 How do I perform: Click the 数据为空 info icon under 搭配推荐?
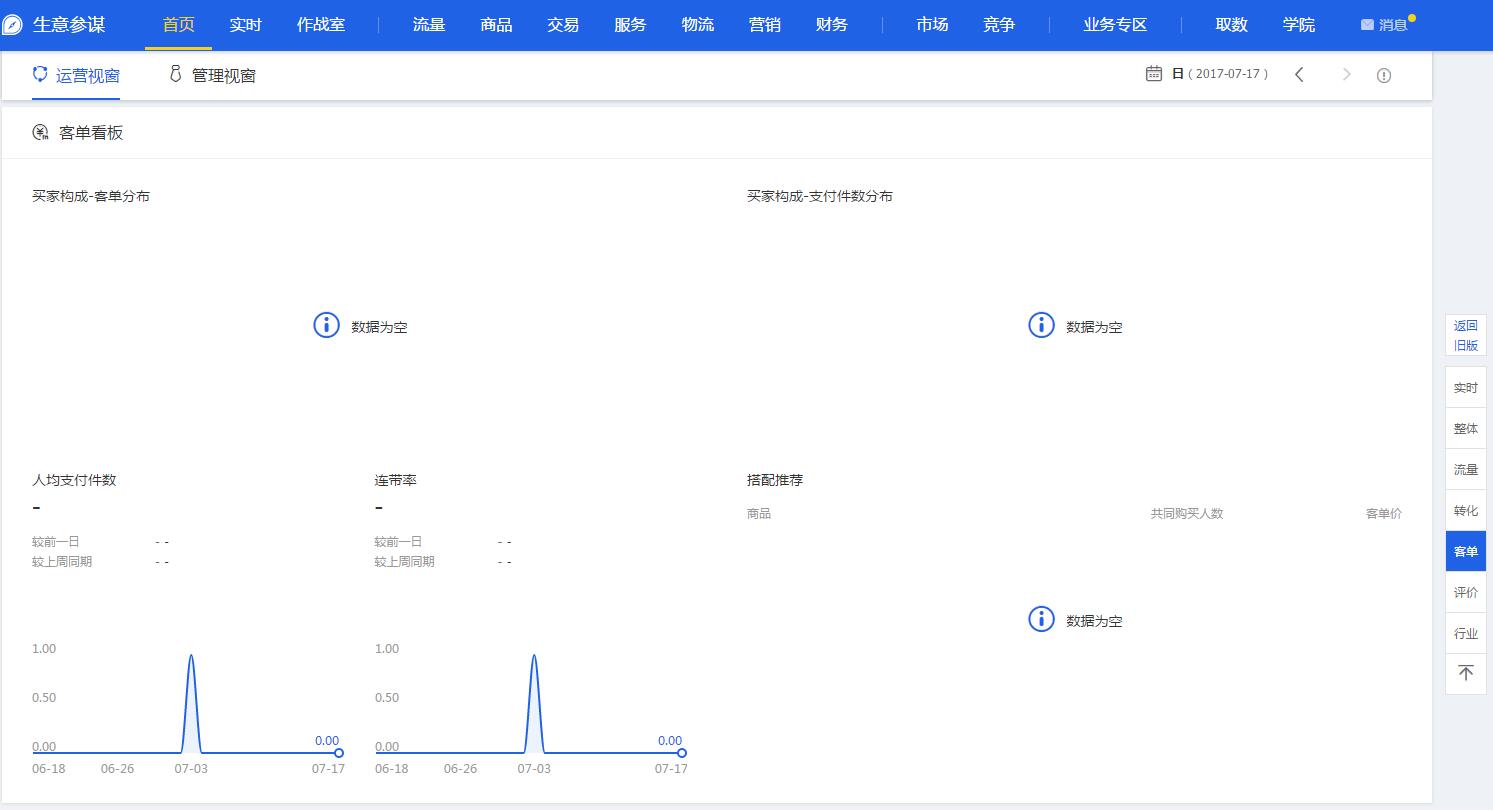coord(1041,619)
